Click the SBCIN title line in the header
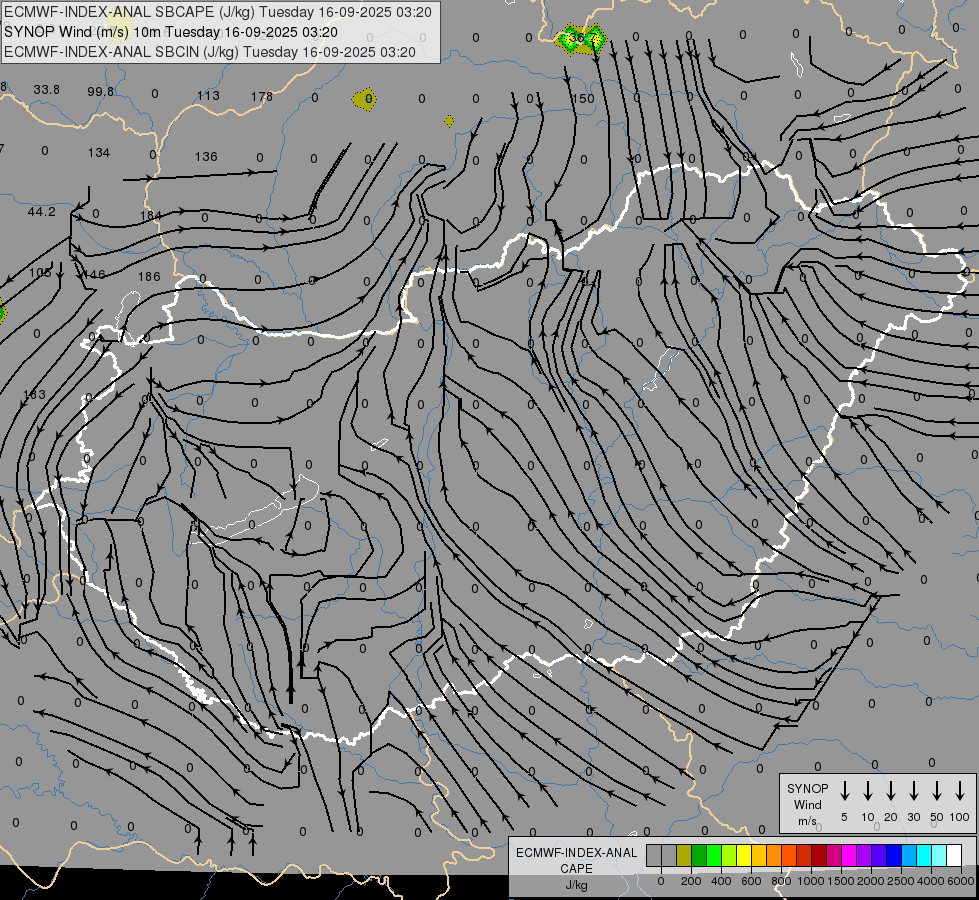This screenshot has width=979, height=900. pos(210,52)
